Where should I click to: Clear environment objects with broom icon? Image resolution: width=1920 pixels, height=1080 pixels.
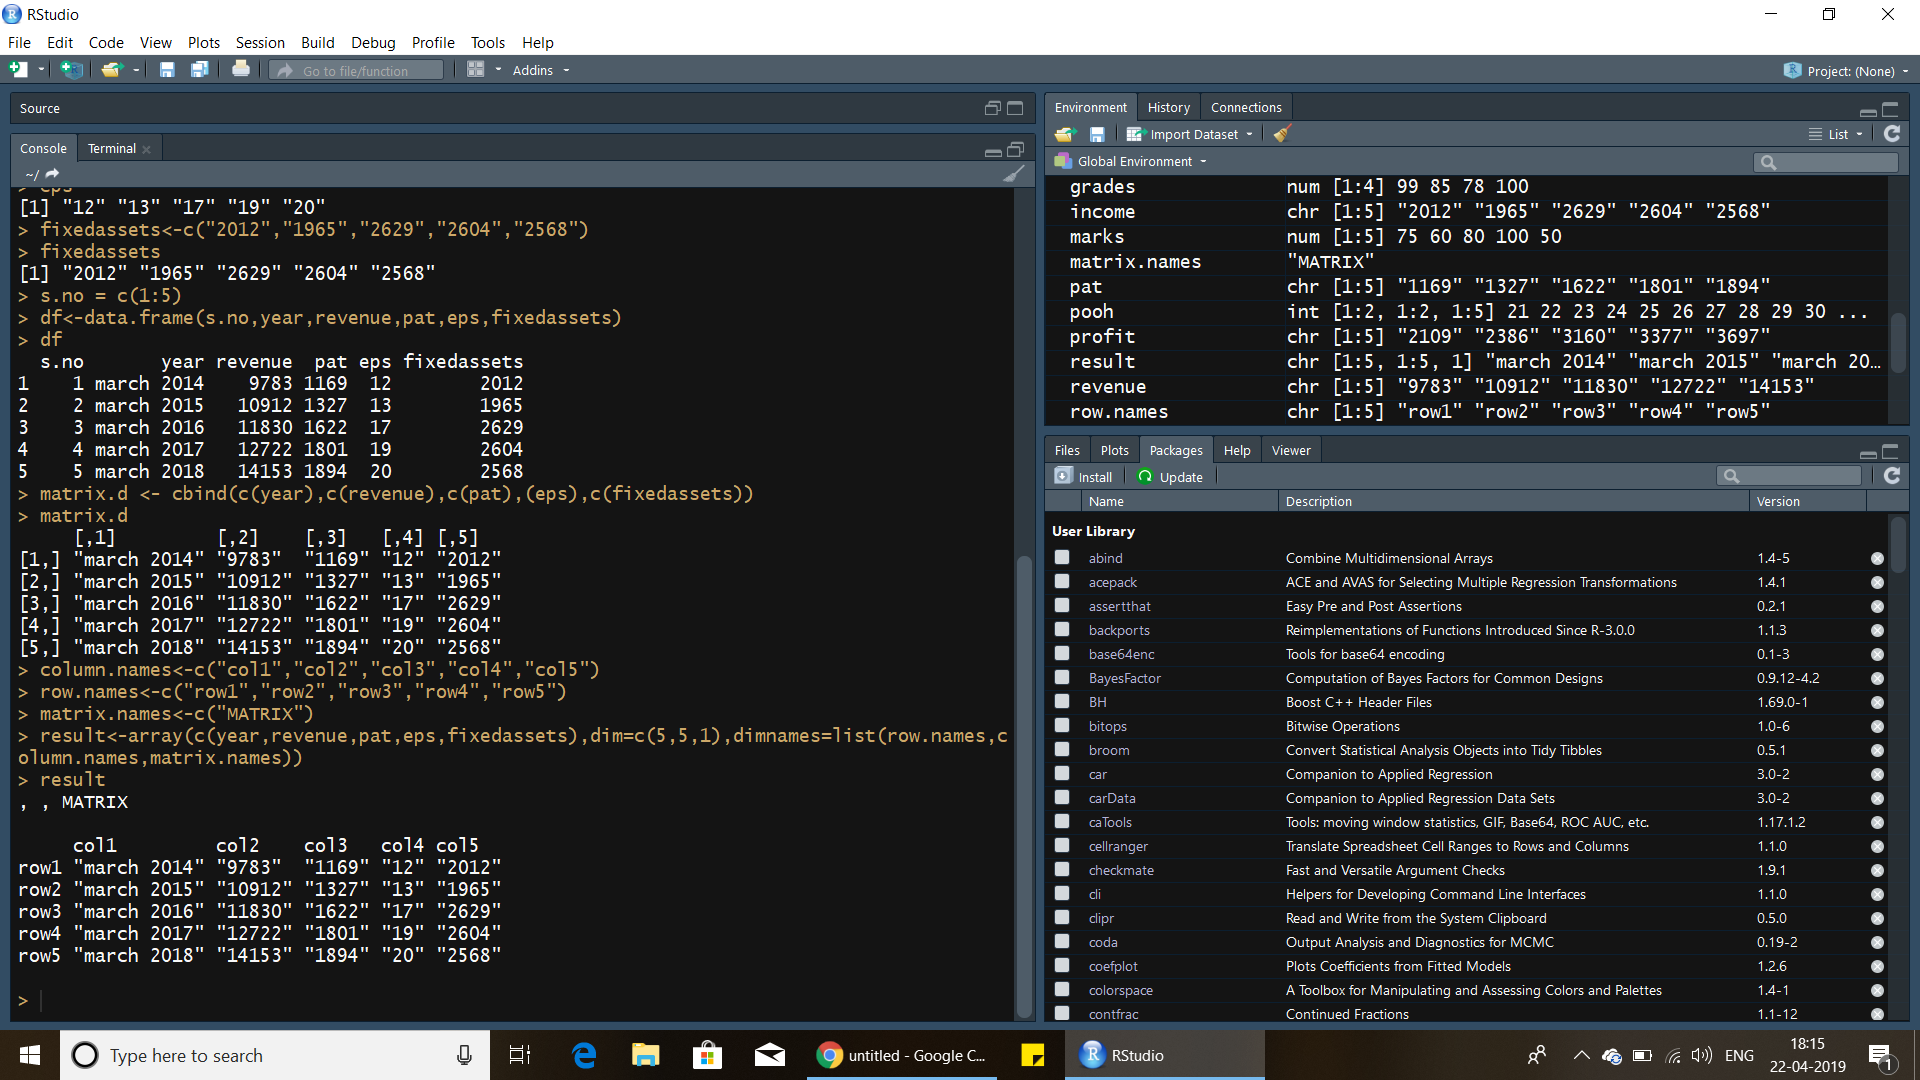pyautogui.click(x=1282, y=134)
